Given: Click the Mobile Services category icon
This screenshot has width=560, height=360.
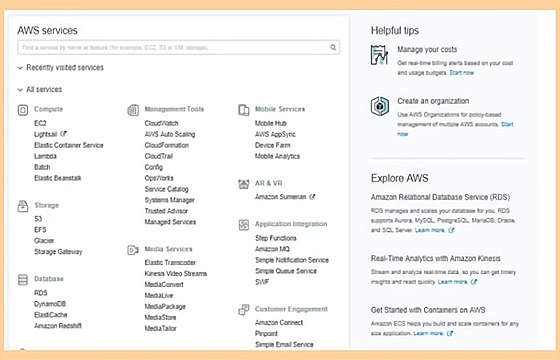Looking at the screenshot, I should [244, 110].
